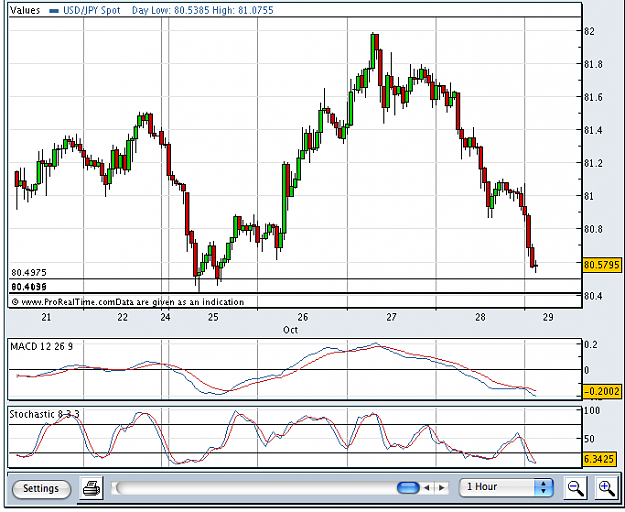The height and width of the screenshot is (512, 625).
Task: Click the date label 27 on time axis
Action: point(391,317)
